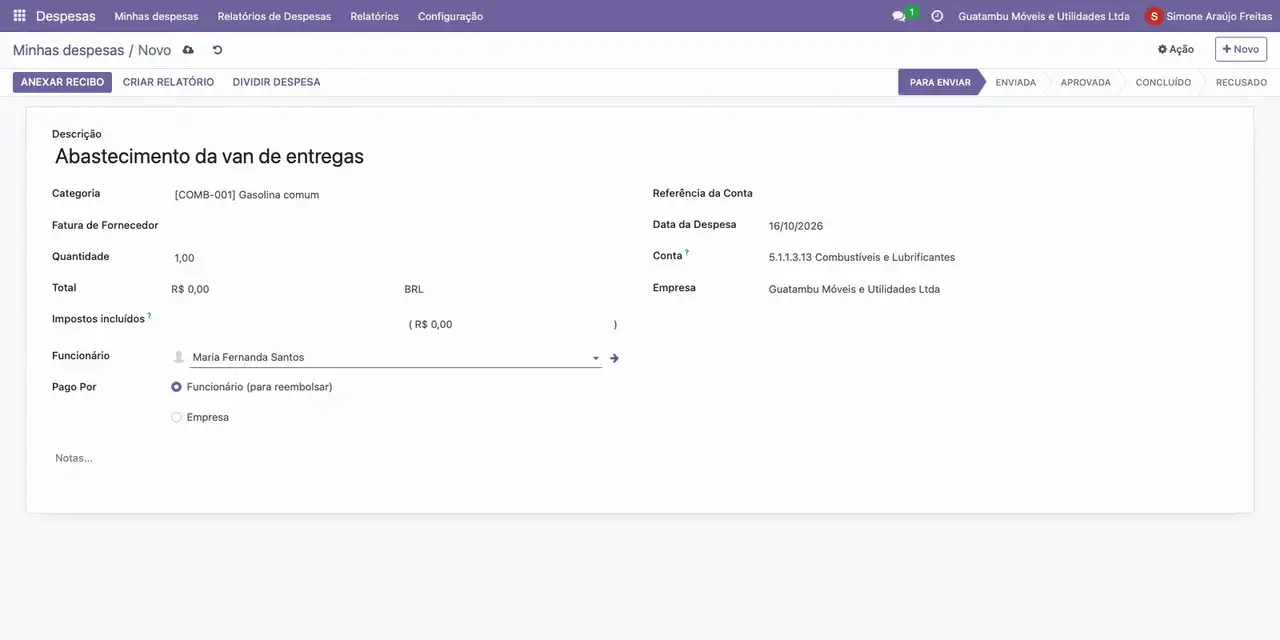Open the Ação actions dropdown
The height and width of the screenshot is (640, 1280).
coord(1176,49)
